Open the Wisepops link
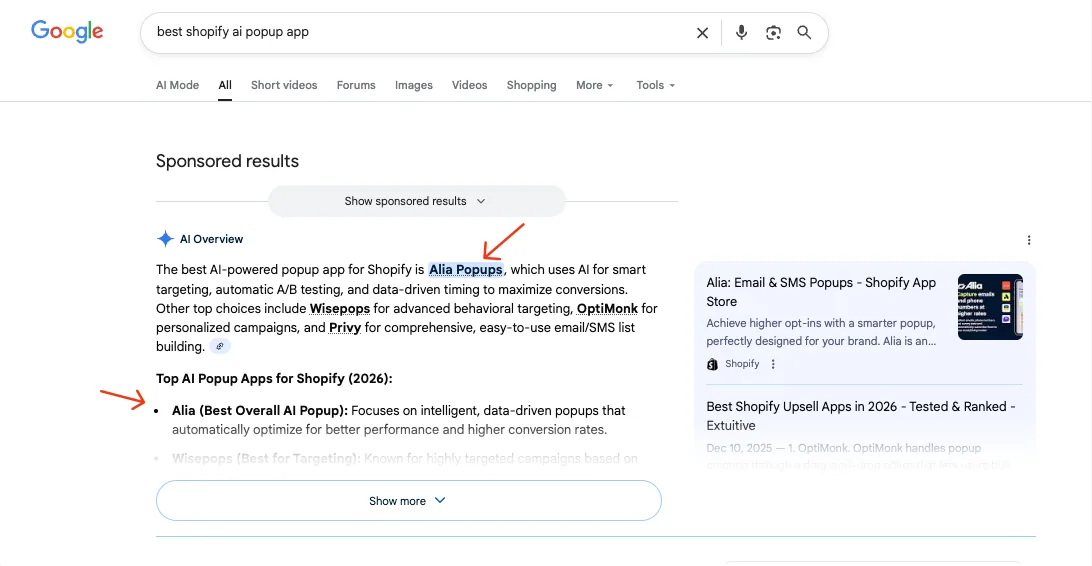 340,308
